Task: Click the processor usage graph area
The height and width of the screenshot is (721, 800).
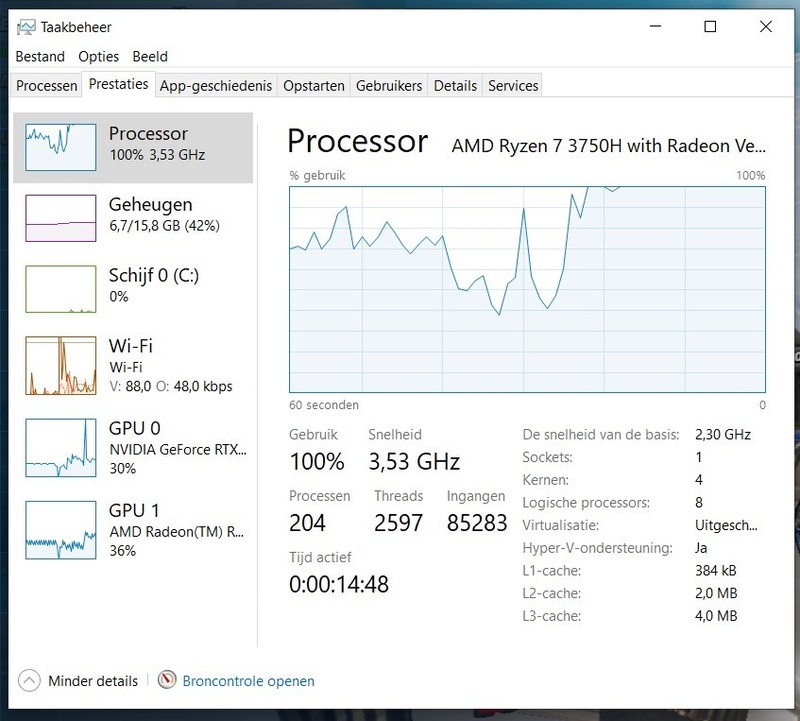Action: coord(527,289)
